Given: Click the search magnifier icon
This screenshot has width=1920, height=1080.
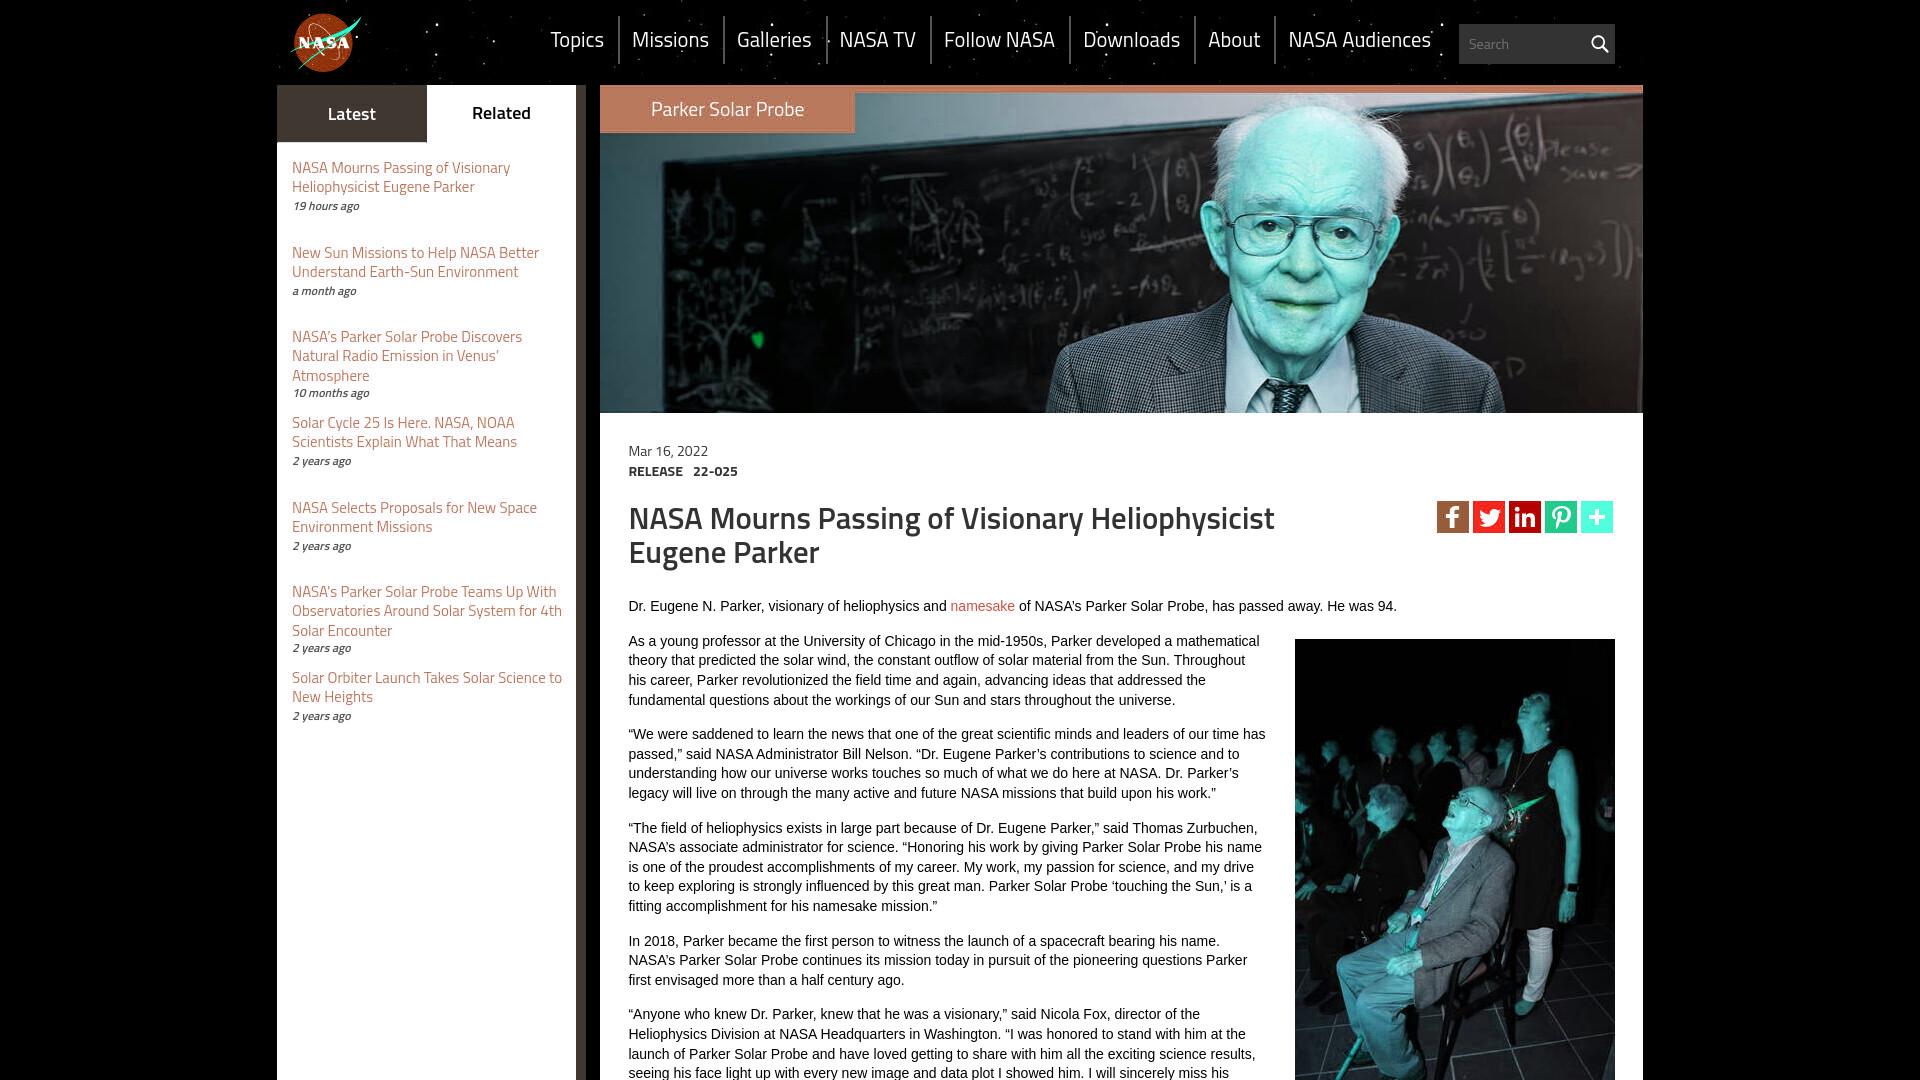Looking at the screenshot, I should click(x=1599, y=44).
